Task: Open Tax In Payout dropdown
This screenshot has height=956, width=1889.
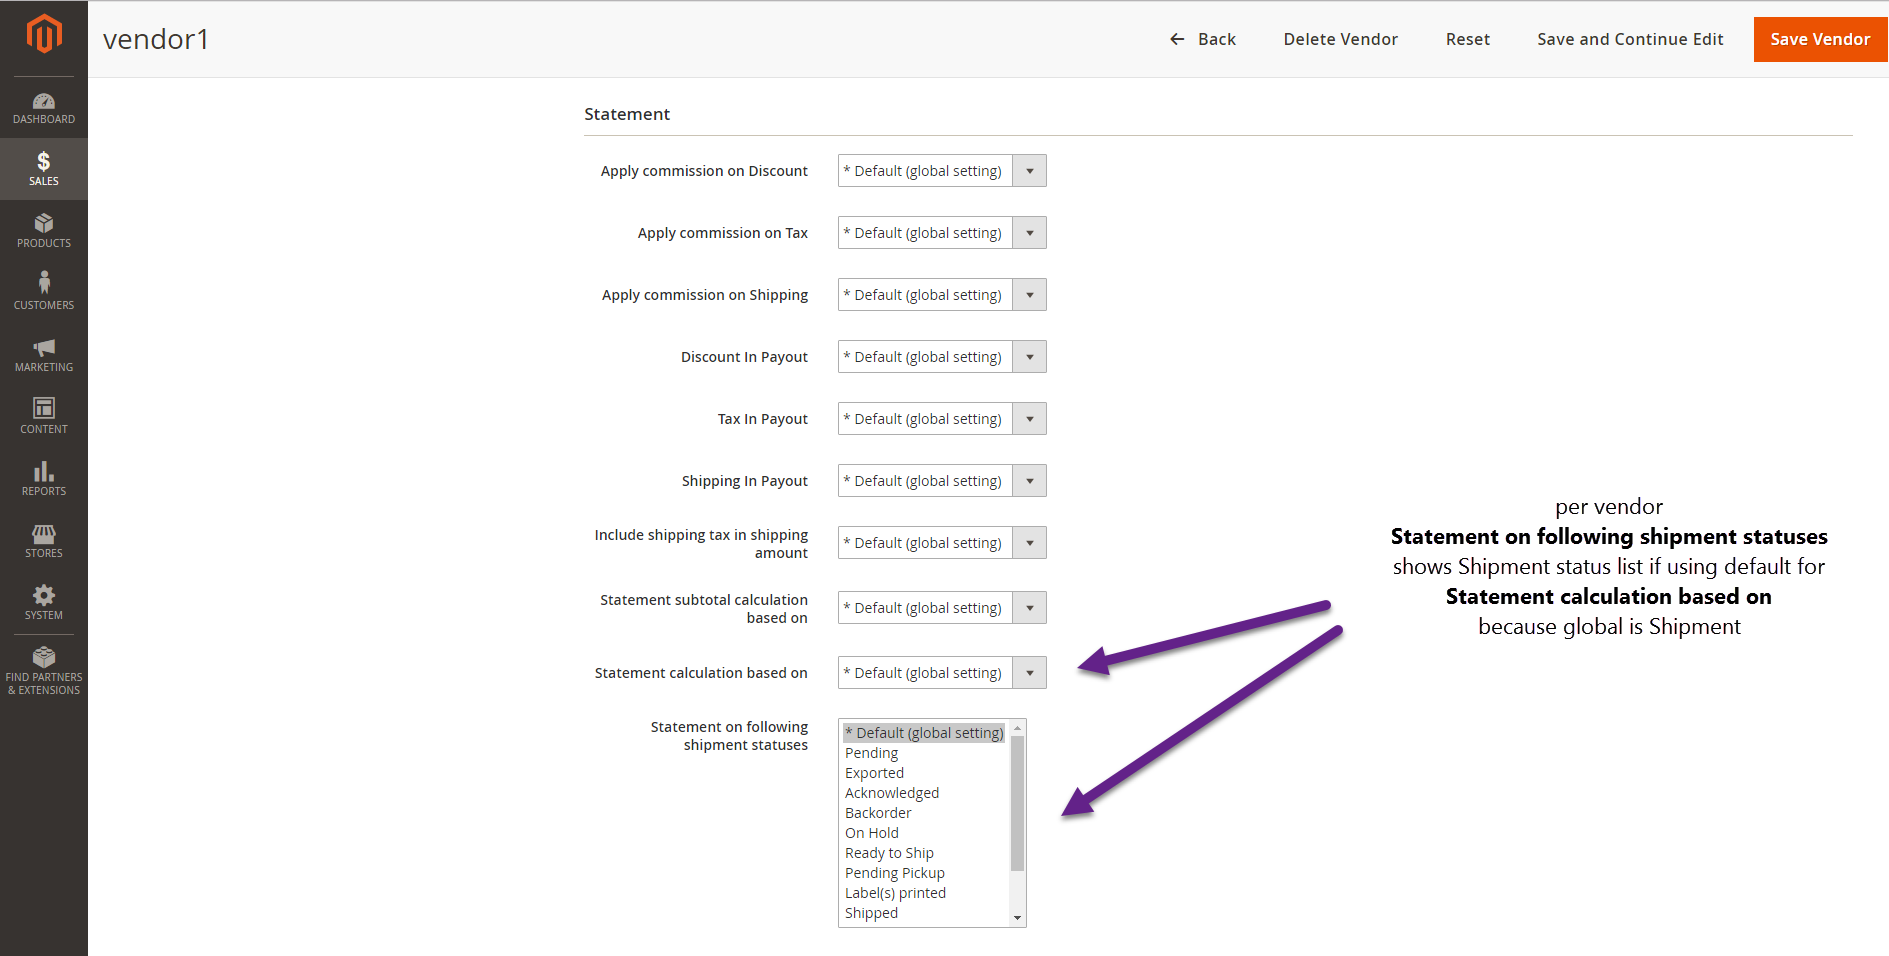Action: click(942, 419)
